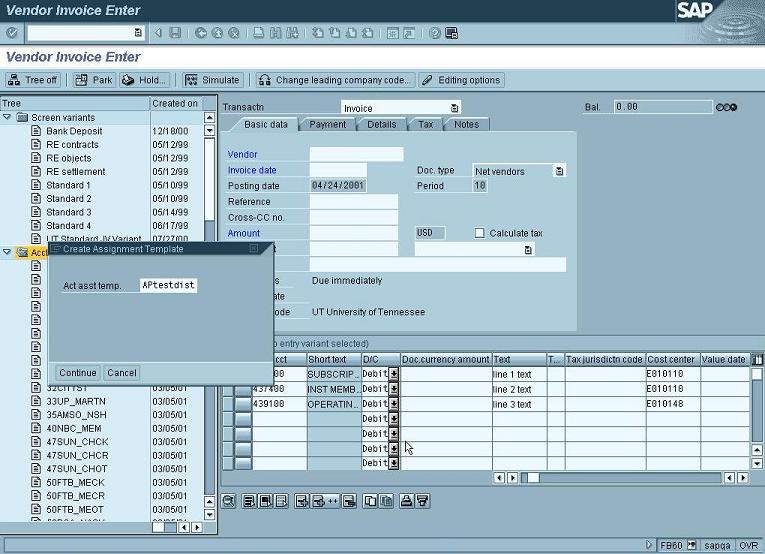Open the Transactn Invoice dropdown
The width and height of the screenshot is (765, 554).
454,108
